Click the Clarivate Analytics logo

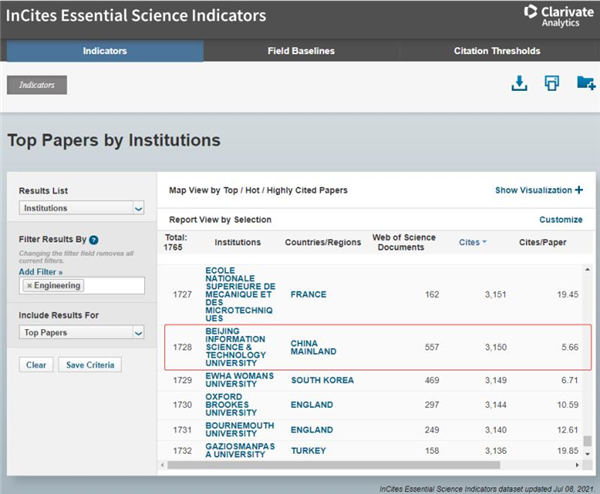[x=558, y=14]
